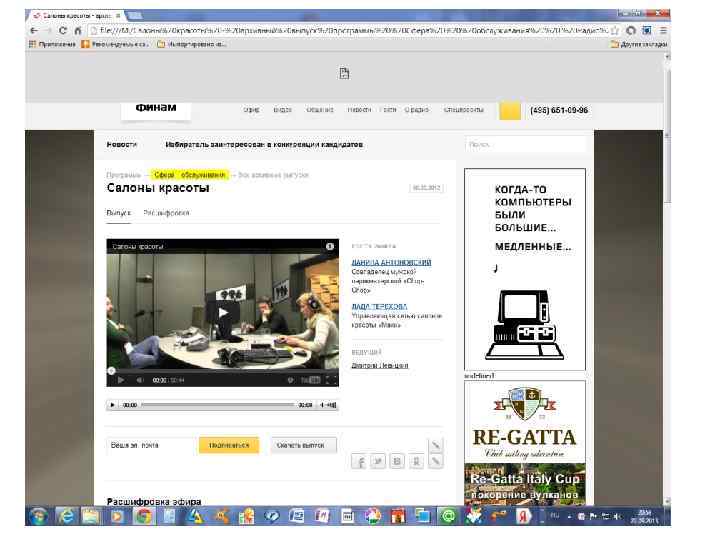Open guest link 'Данила Антоновский'
The height and width of the screenshot is (540, 720).
[391, 263]
